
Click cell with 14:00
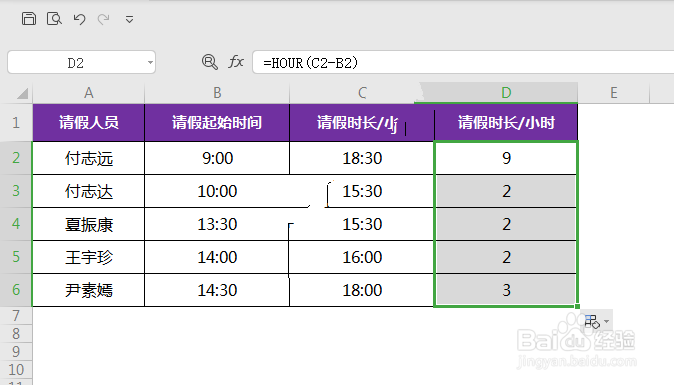coord(217,257)
